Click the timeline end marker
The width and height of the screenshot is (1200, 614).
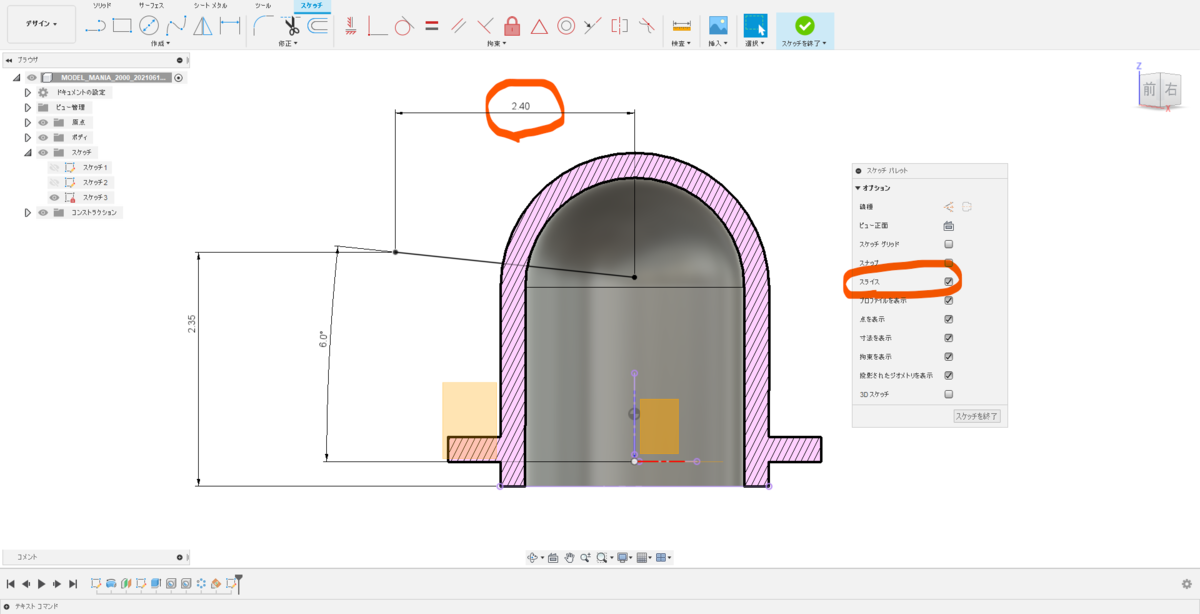238,583
